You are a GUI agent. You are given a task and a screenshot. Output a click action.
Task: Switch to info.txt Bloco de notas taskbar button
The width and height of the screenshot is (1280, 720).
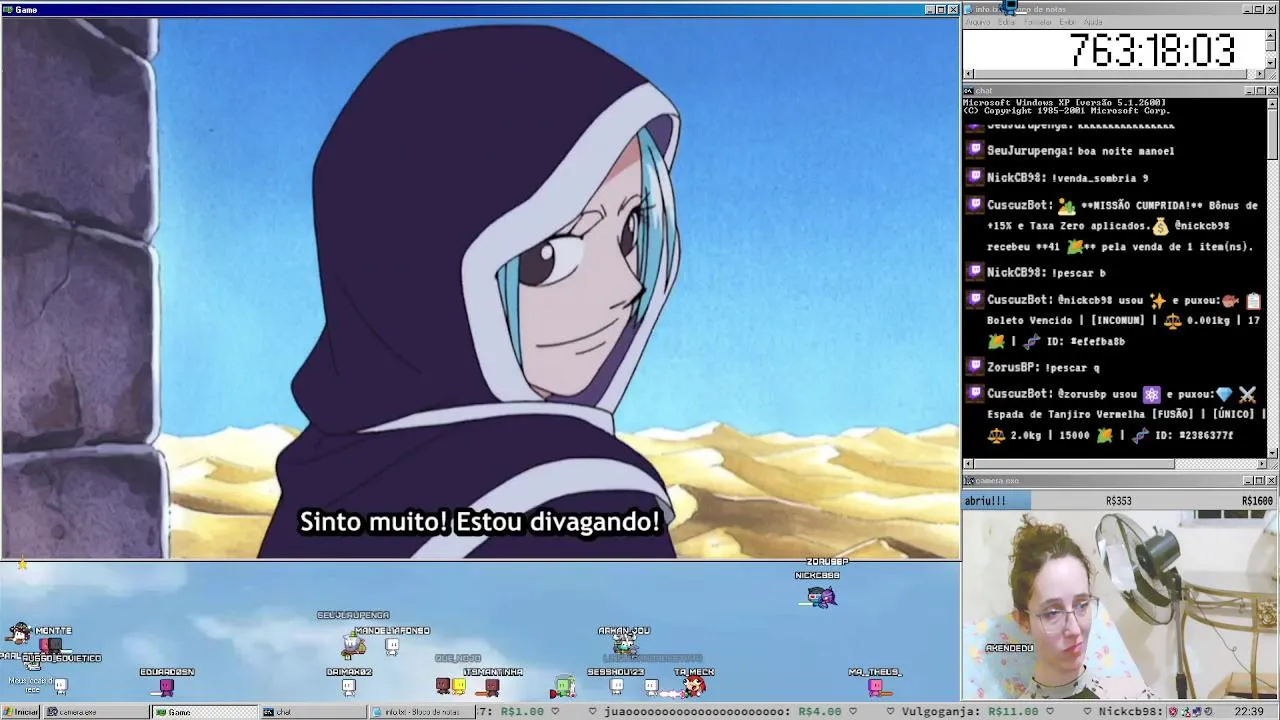click(421, 712)
